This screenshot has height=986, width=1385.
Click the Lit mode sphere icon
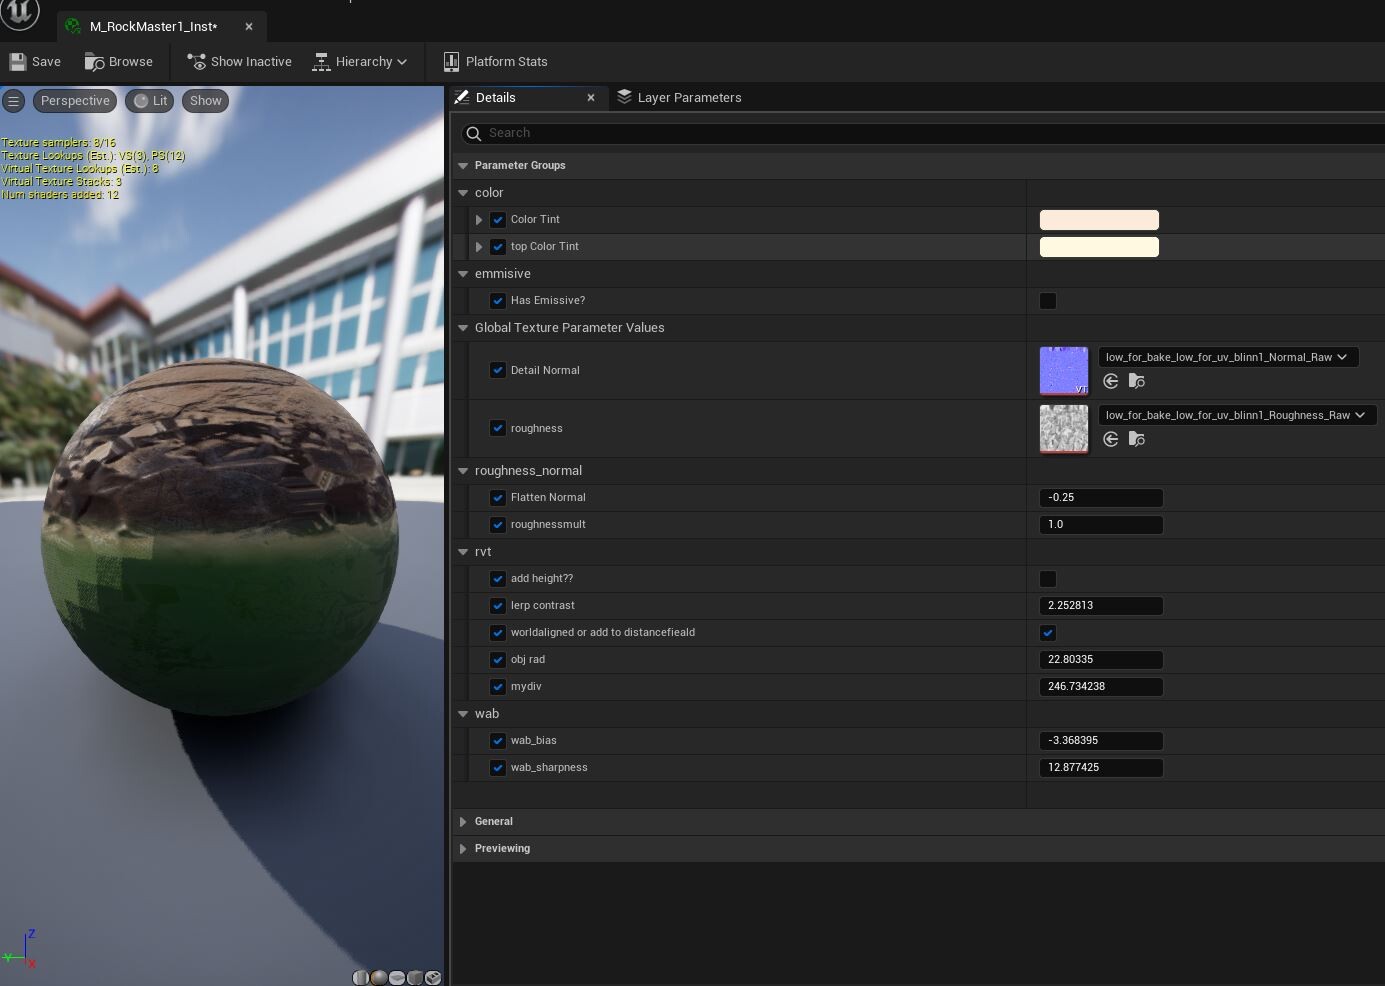[141, 101]
